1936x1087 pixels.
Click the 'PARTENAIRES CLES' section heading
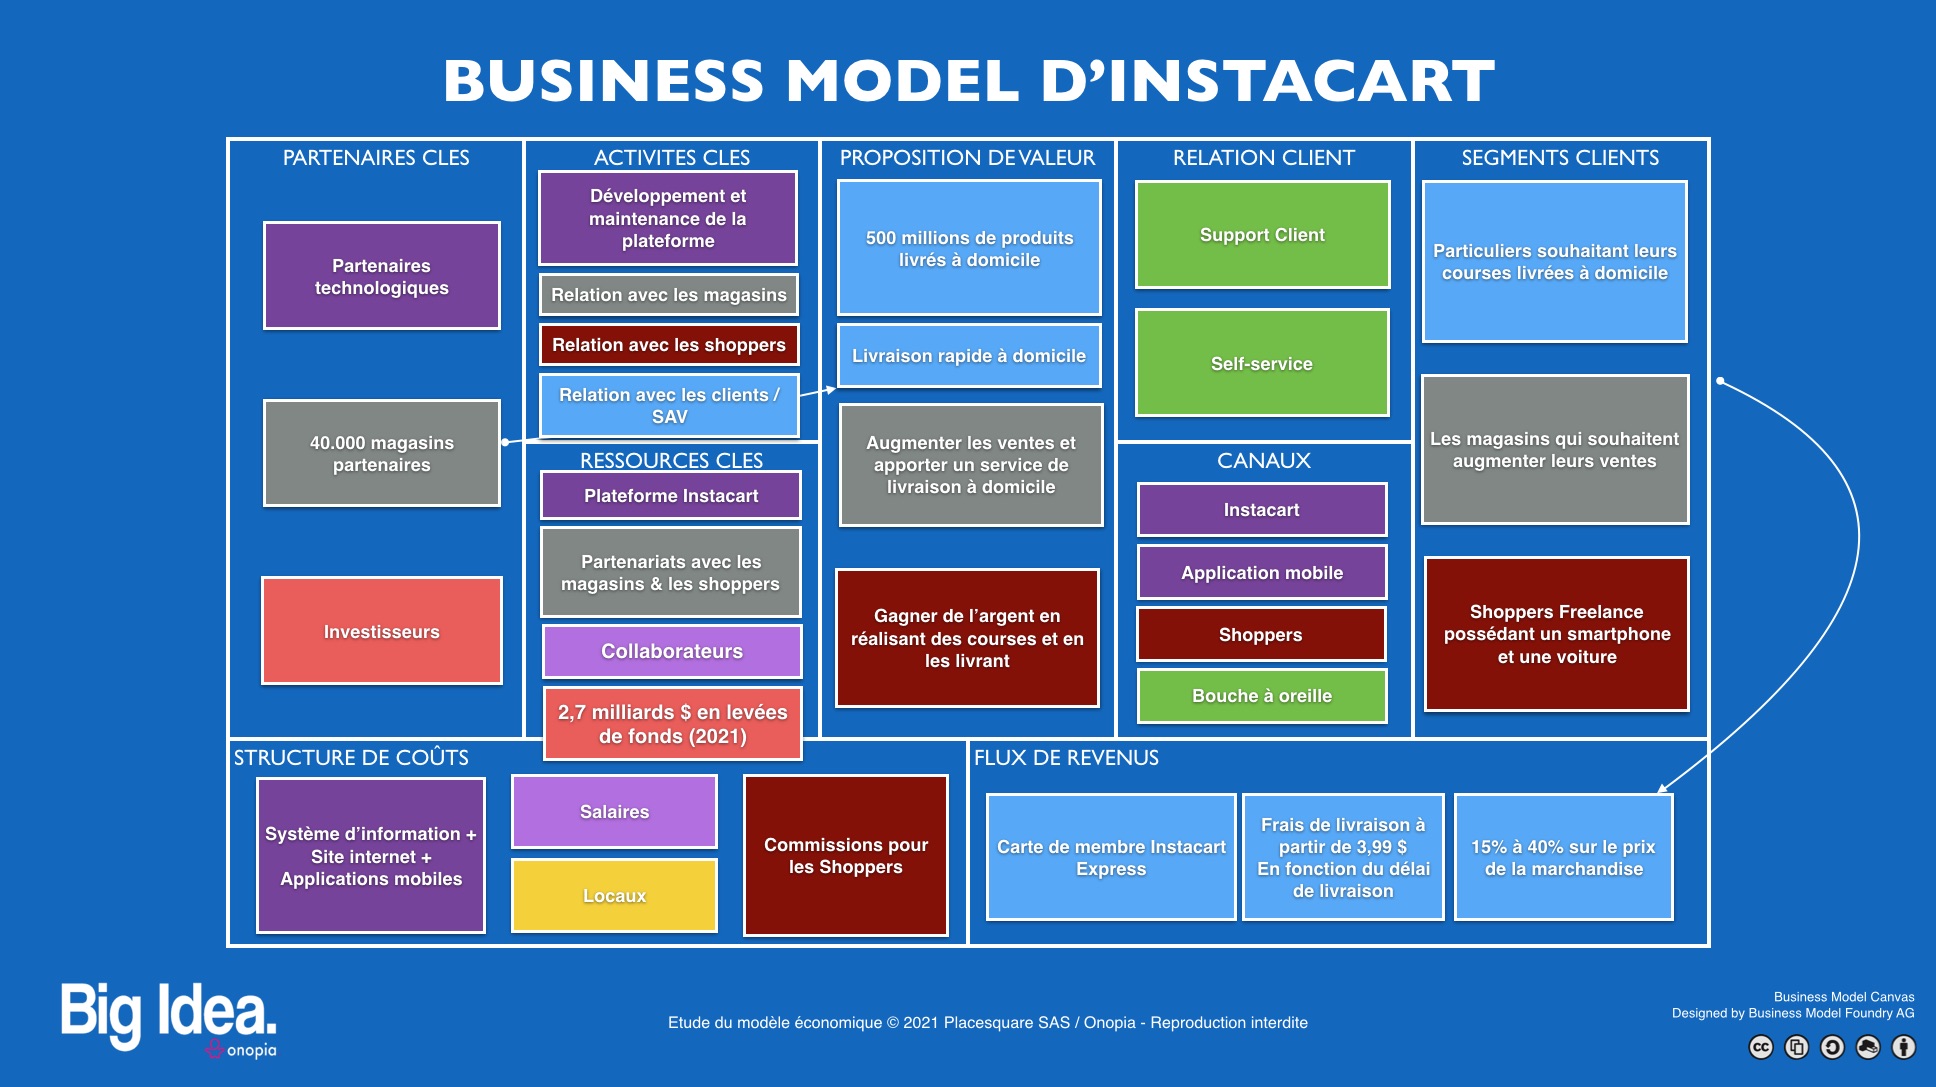(376, 158)
